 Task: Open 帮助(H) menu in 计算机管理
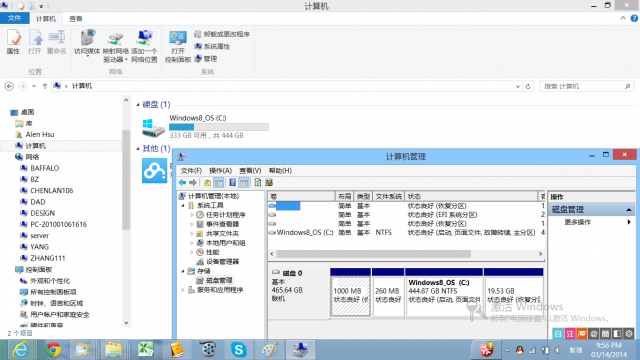(x=280, y=171)
